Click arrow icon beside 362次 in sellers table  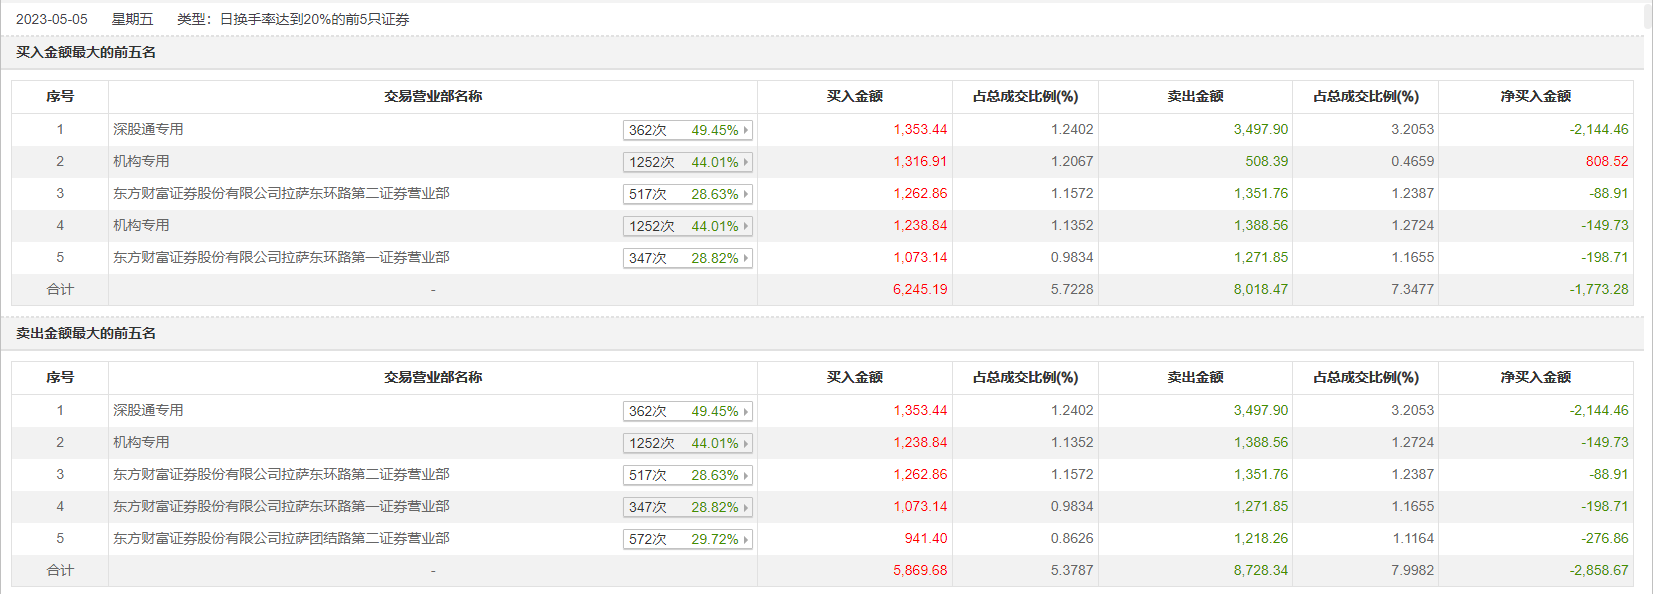[746, 412]
